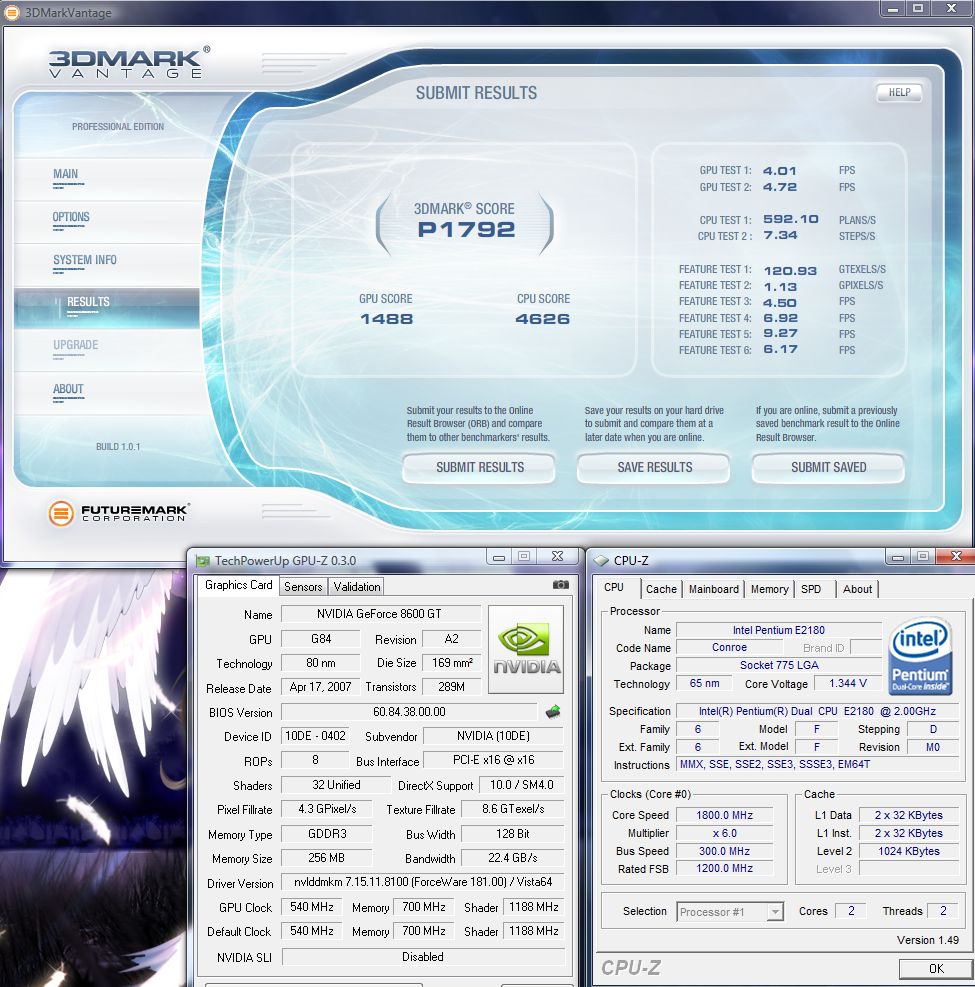Click CPU Test 1 value 592.10
975x987 pixels.
(791, 219)
